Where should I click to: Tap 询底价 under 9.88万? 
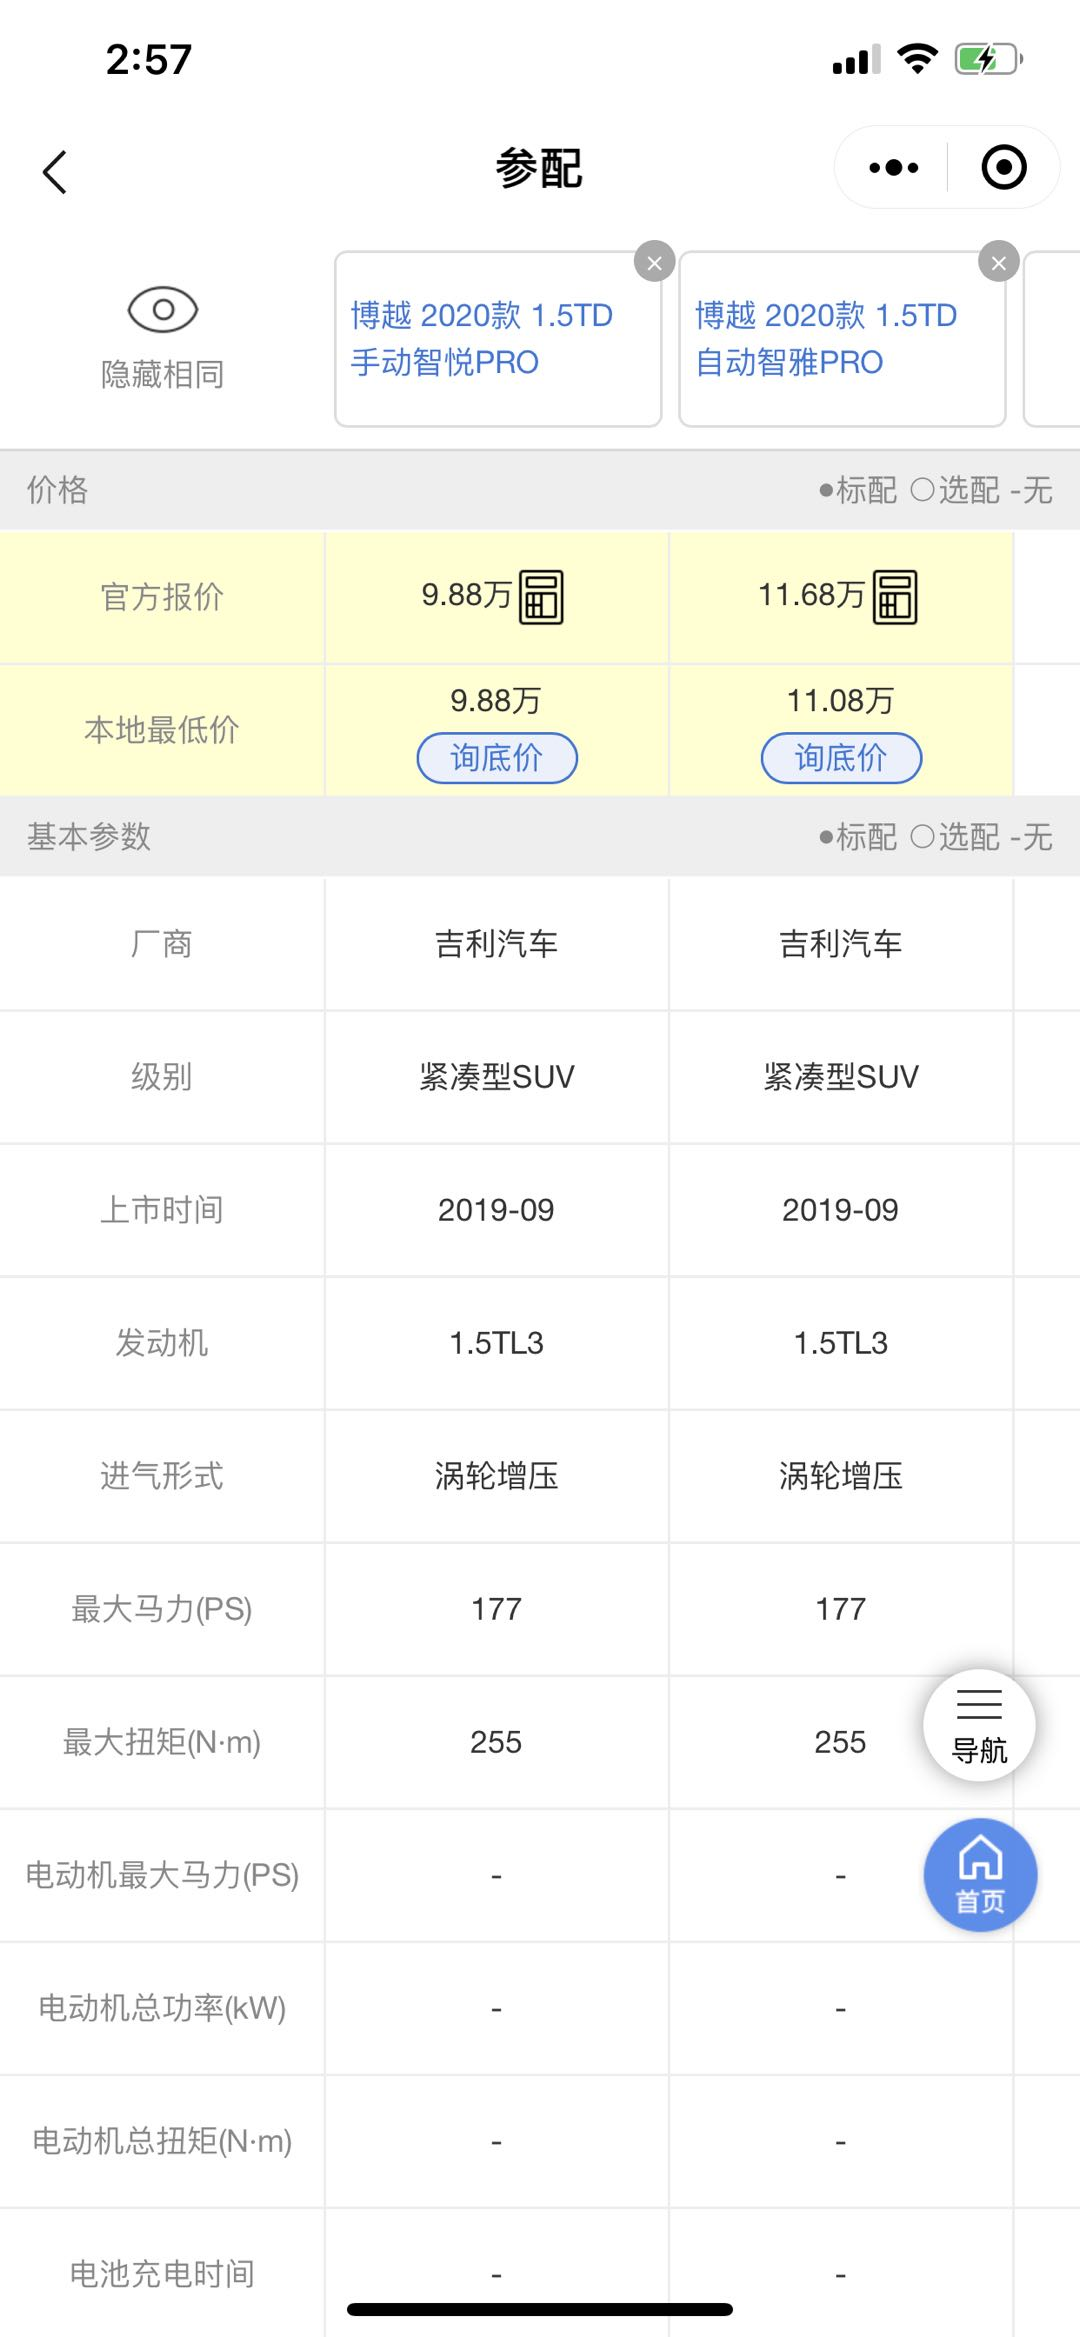pos(497,758)
